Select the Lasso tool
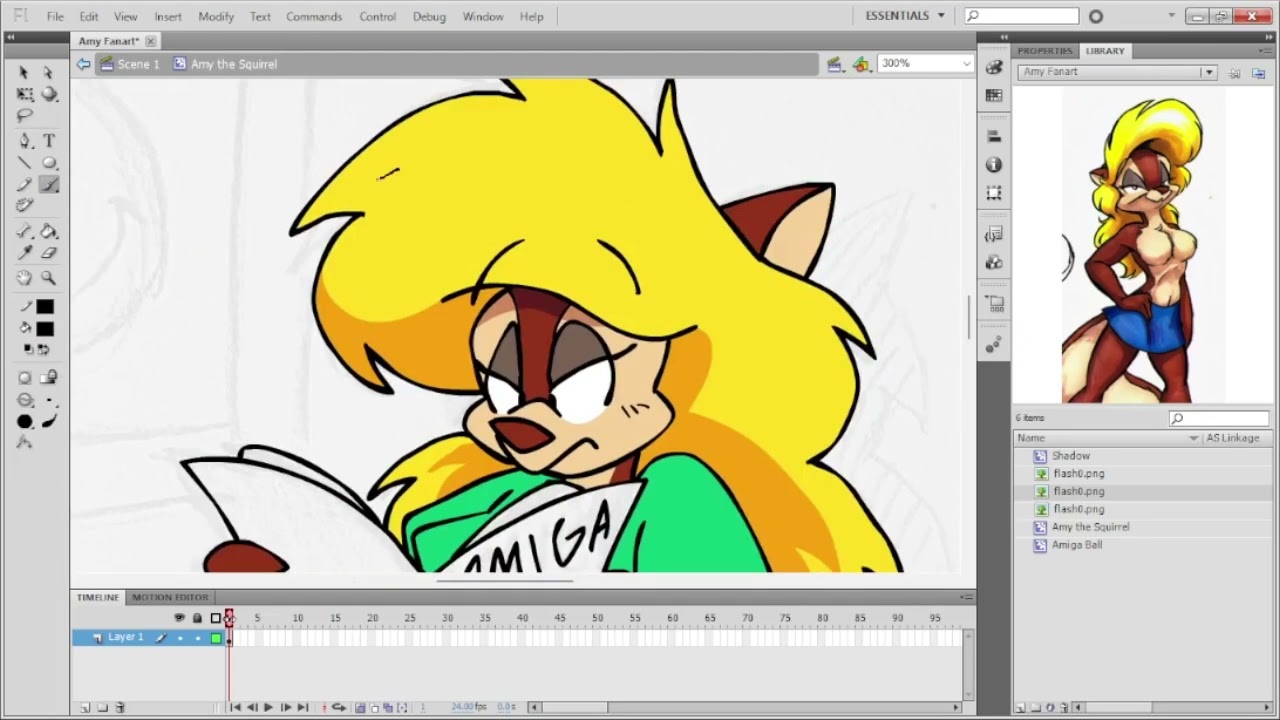 [24, 116]
